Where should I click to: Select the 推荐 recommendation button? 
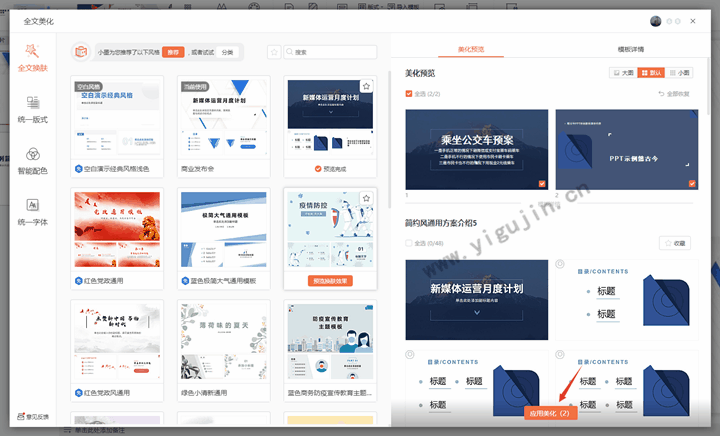click(173, 52)
